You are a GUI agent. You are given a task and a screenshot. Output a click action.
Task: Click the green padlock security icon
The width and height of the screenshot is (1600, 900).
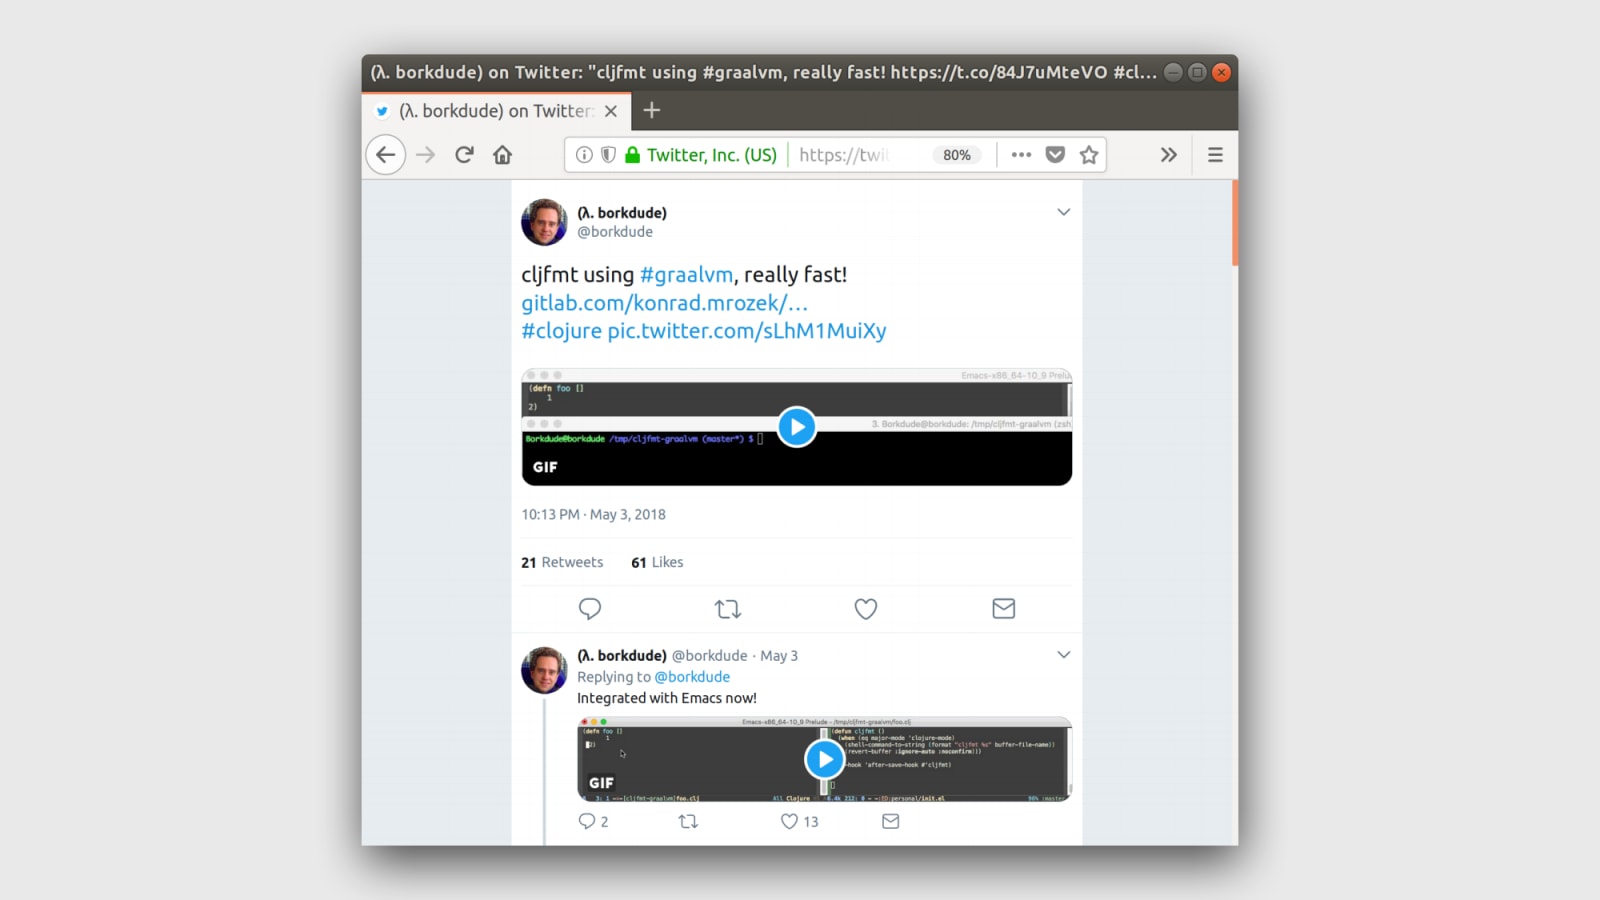(x=632, y=155)
